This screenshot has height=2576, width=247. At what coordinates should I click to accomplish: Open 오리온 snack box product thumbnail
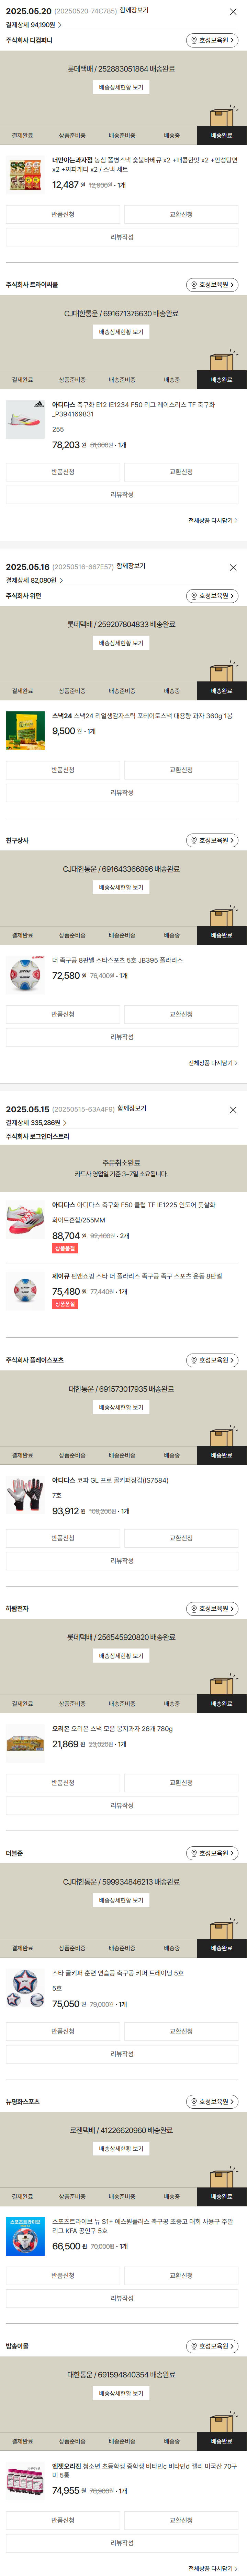25,1743
